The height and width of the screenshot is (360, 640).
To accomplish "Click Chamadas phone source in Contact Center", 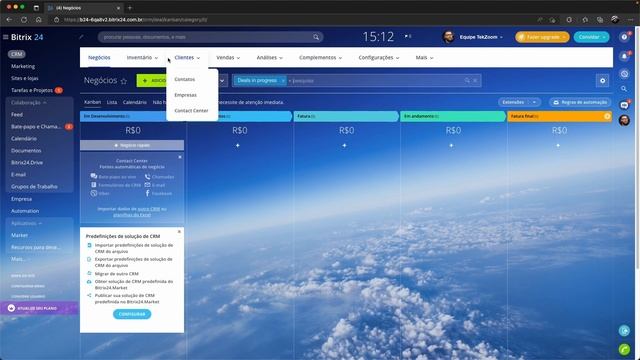I will click(159, 177).
